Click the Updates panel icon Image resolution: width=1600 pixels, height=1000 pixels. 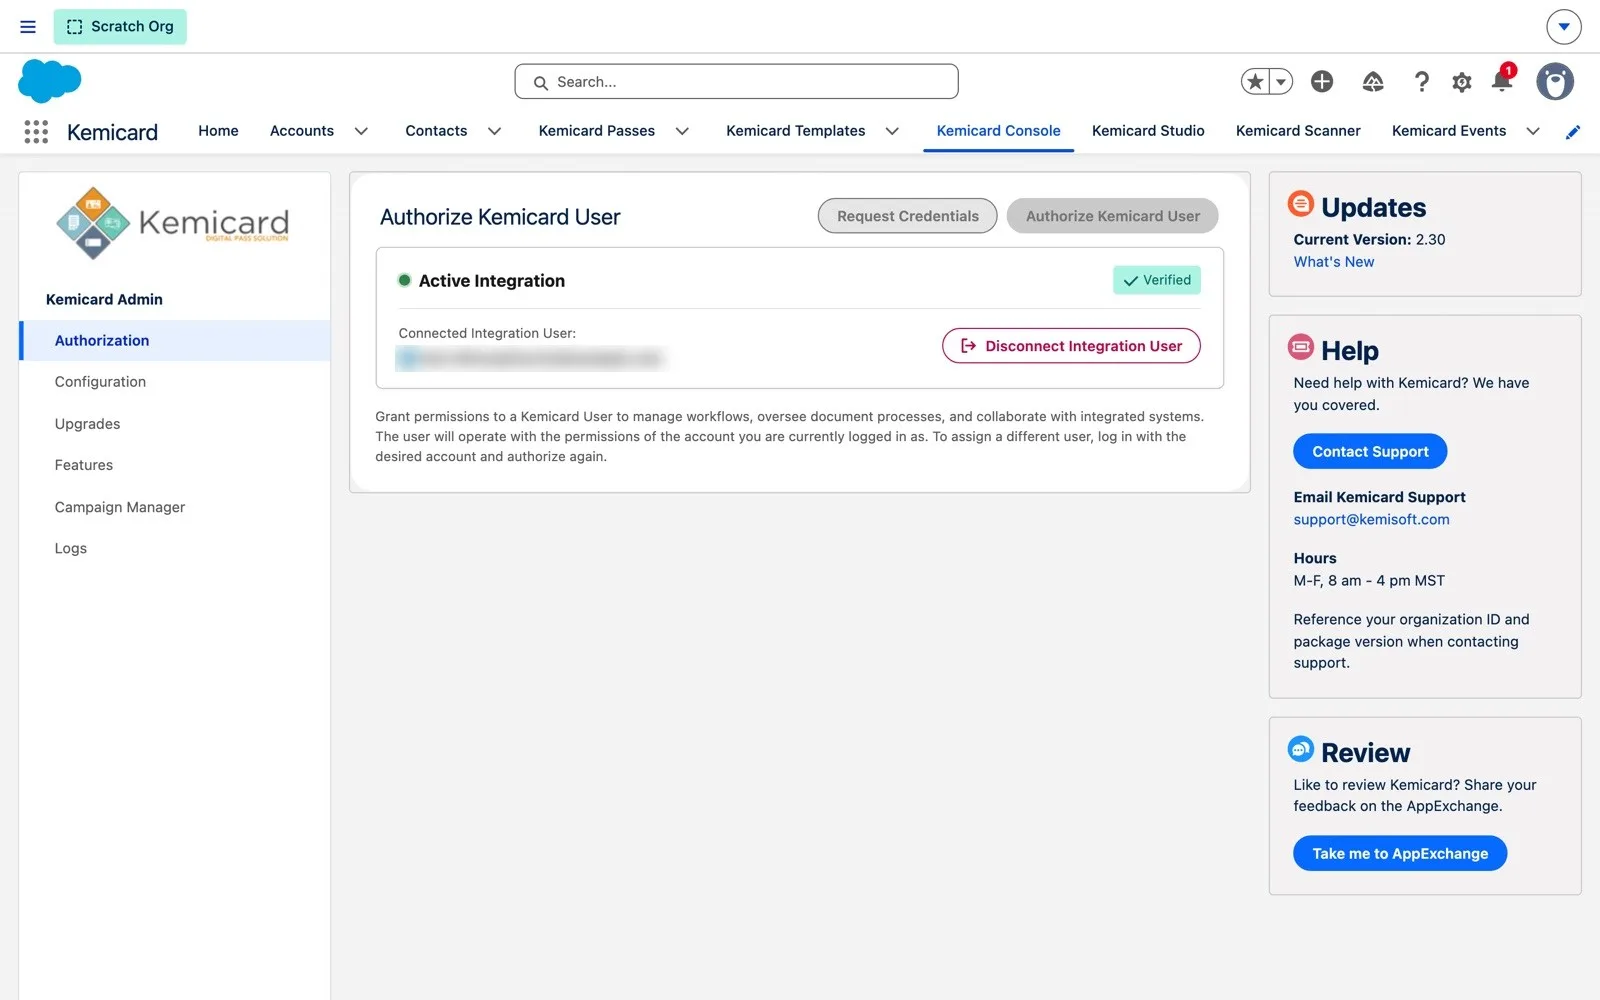coord(1300,204)
